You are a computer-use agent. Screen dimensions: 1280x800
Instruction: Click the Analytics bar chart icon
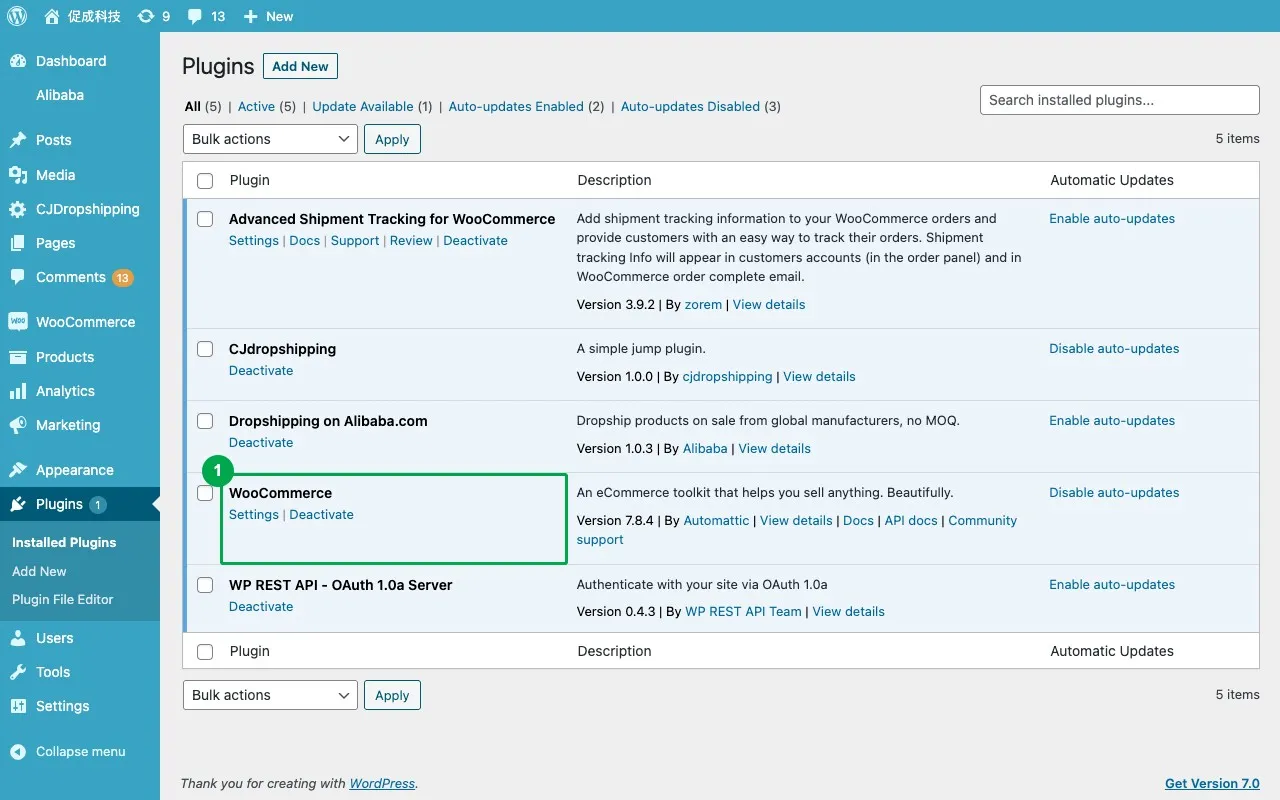[18, 391]
